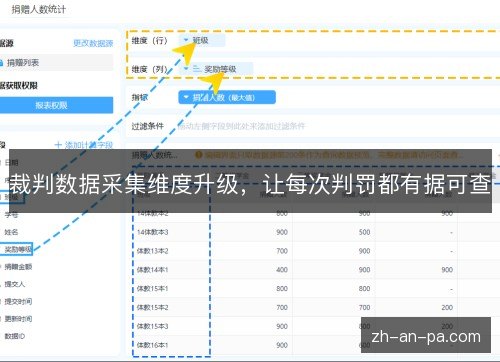This screenshot has height=362, width=500.
Task: Select the 学号 field in the field list
Action: click(11, 215)
